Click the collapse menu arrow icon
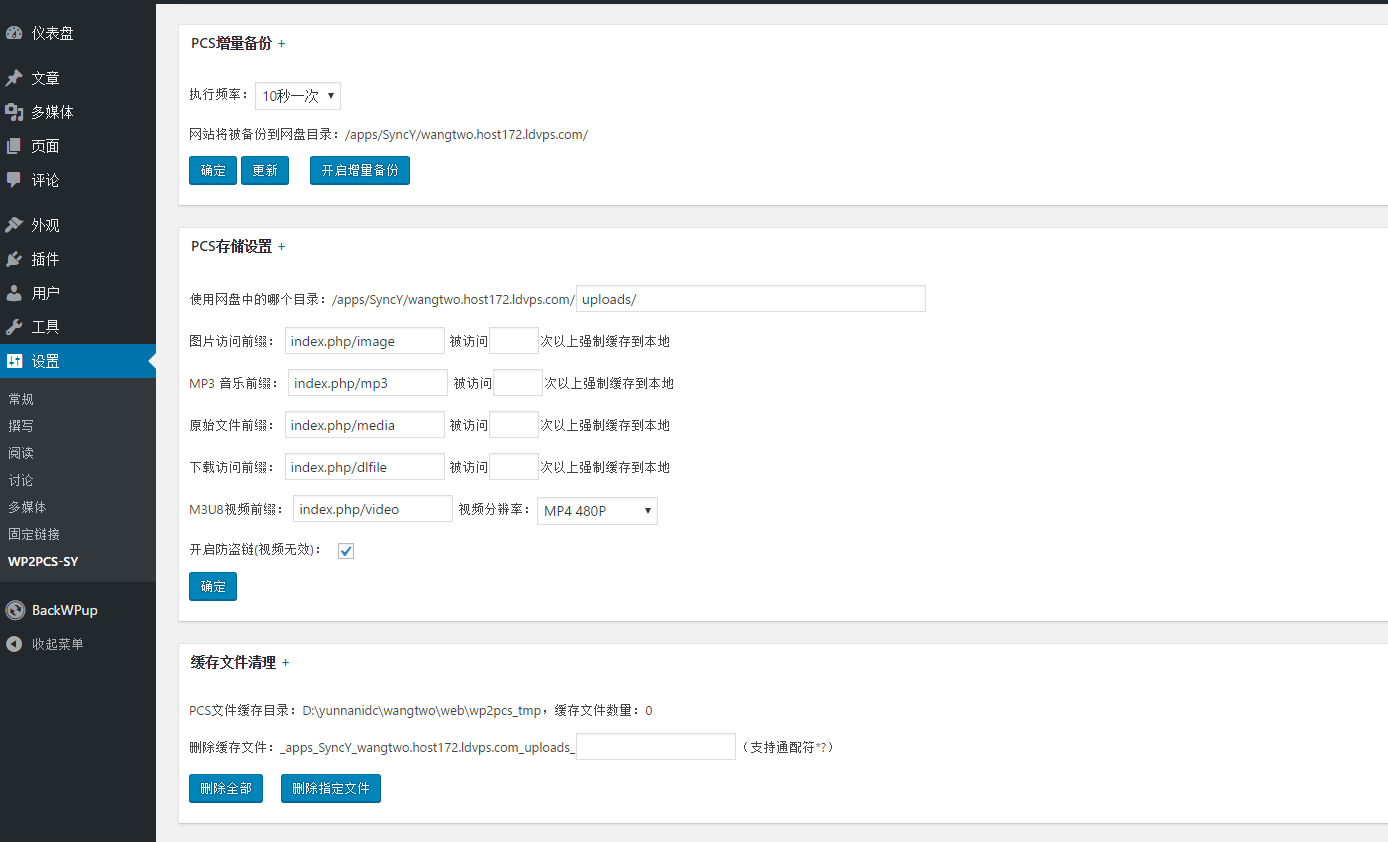 (x=14, y=644)
